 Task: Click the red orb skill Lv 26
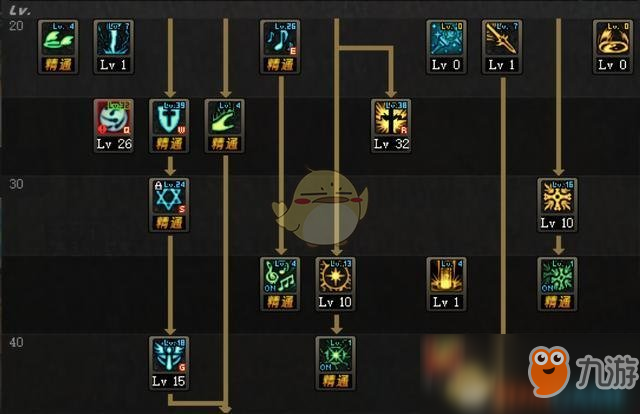click(x=114, y=126)
